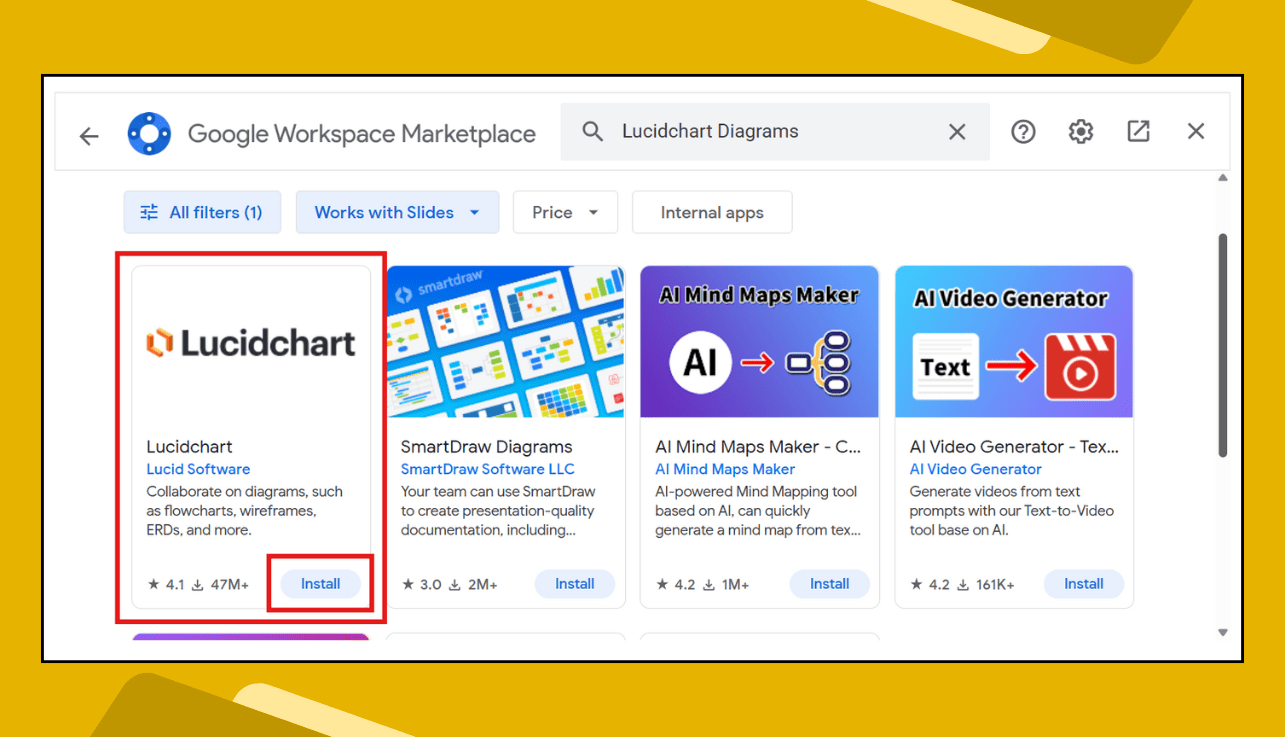Toggle the Works with Slides filter

385,212
